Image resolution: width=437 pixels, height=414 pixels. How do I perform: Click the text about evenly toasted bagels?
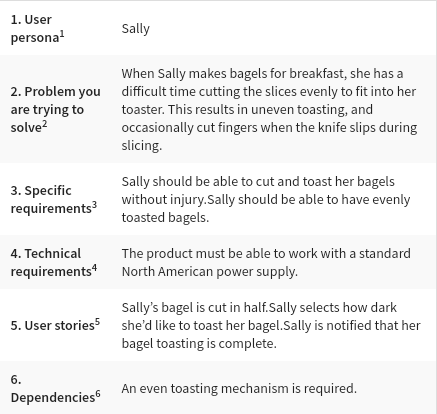266,208
